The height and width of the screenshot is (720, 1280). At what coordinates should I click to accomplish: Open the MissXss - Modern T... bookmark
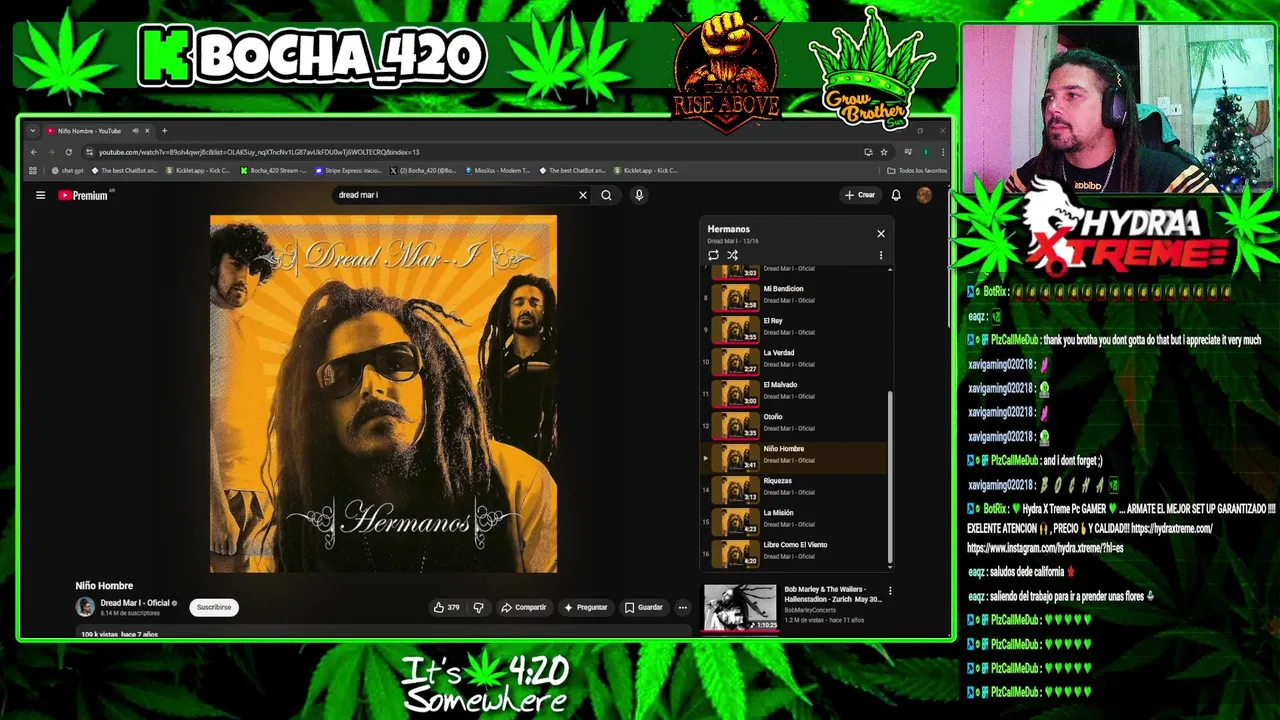(x=497, y=170)
